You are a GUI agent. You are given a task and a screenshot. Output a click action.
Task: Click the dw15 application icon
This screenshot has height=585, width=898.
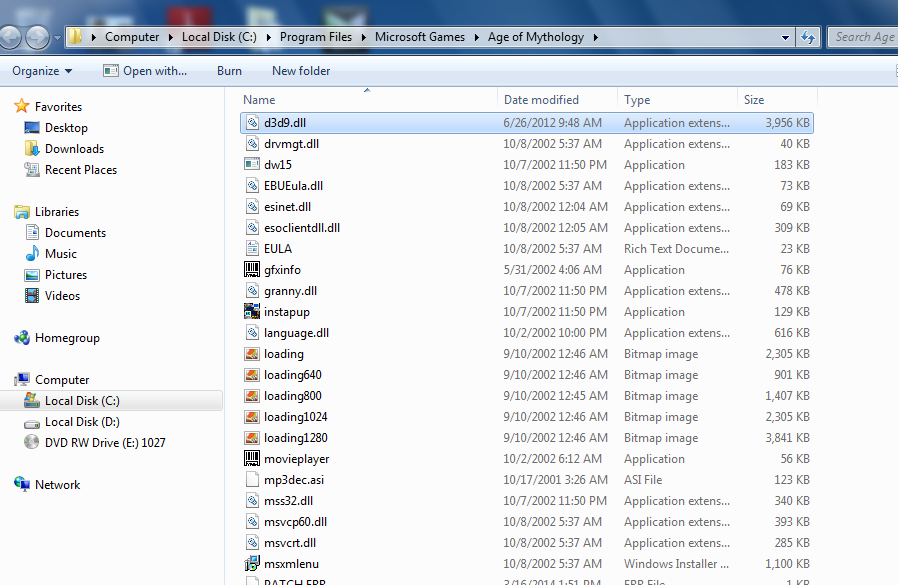(x=252, y=164)
